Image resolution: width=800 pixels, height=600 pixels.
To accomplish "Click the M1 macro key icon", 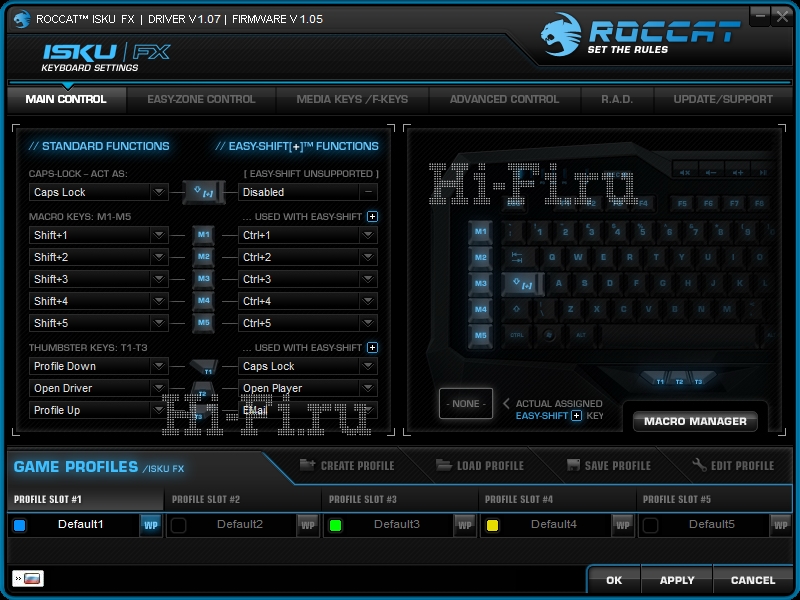I will (204, 235).
